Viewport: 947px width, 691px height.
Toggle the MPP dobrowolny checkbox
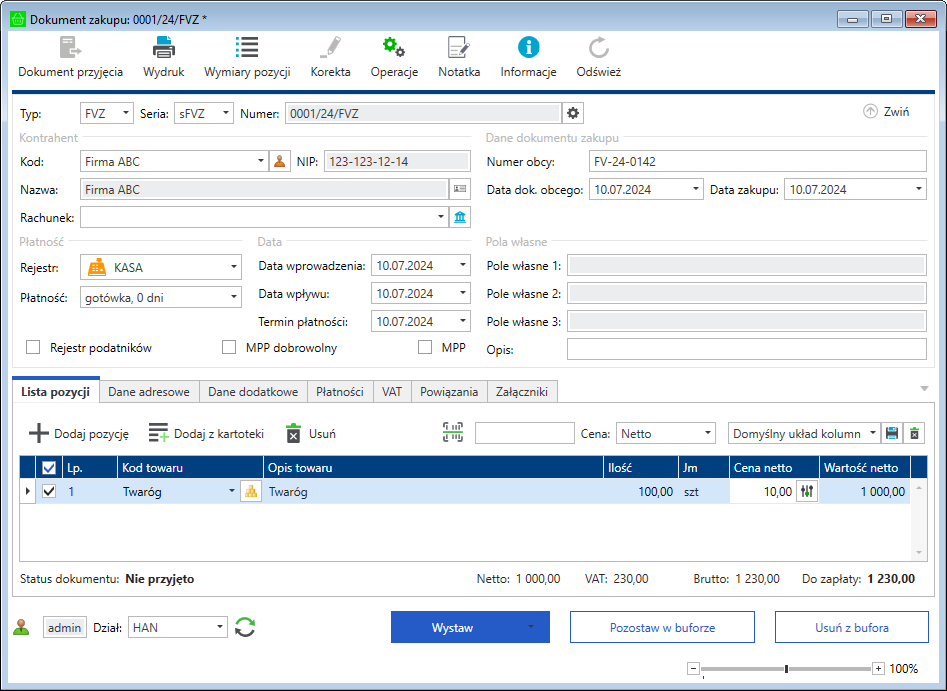coord(229,348)
